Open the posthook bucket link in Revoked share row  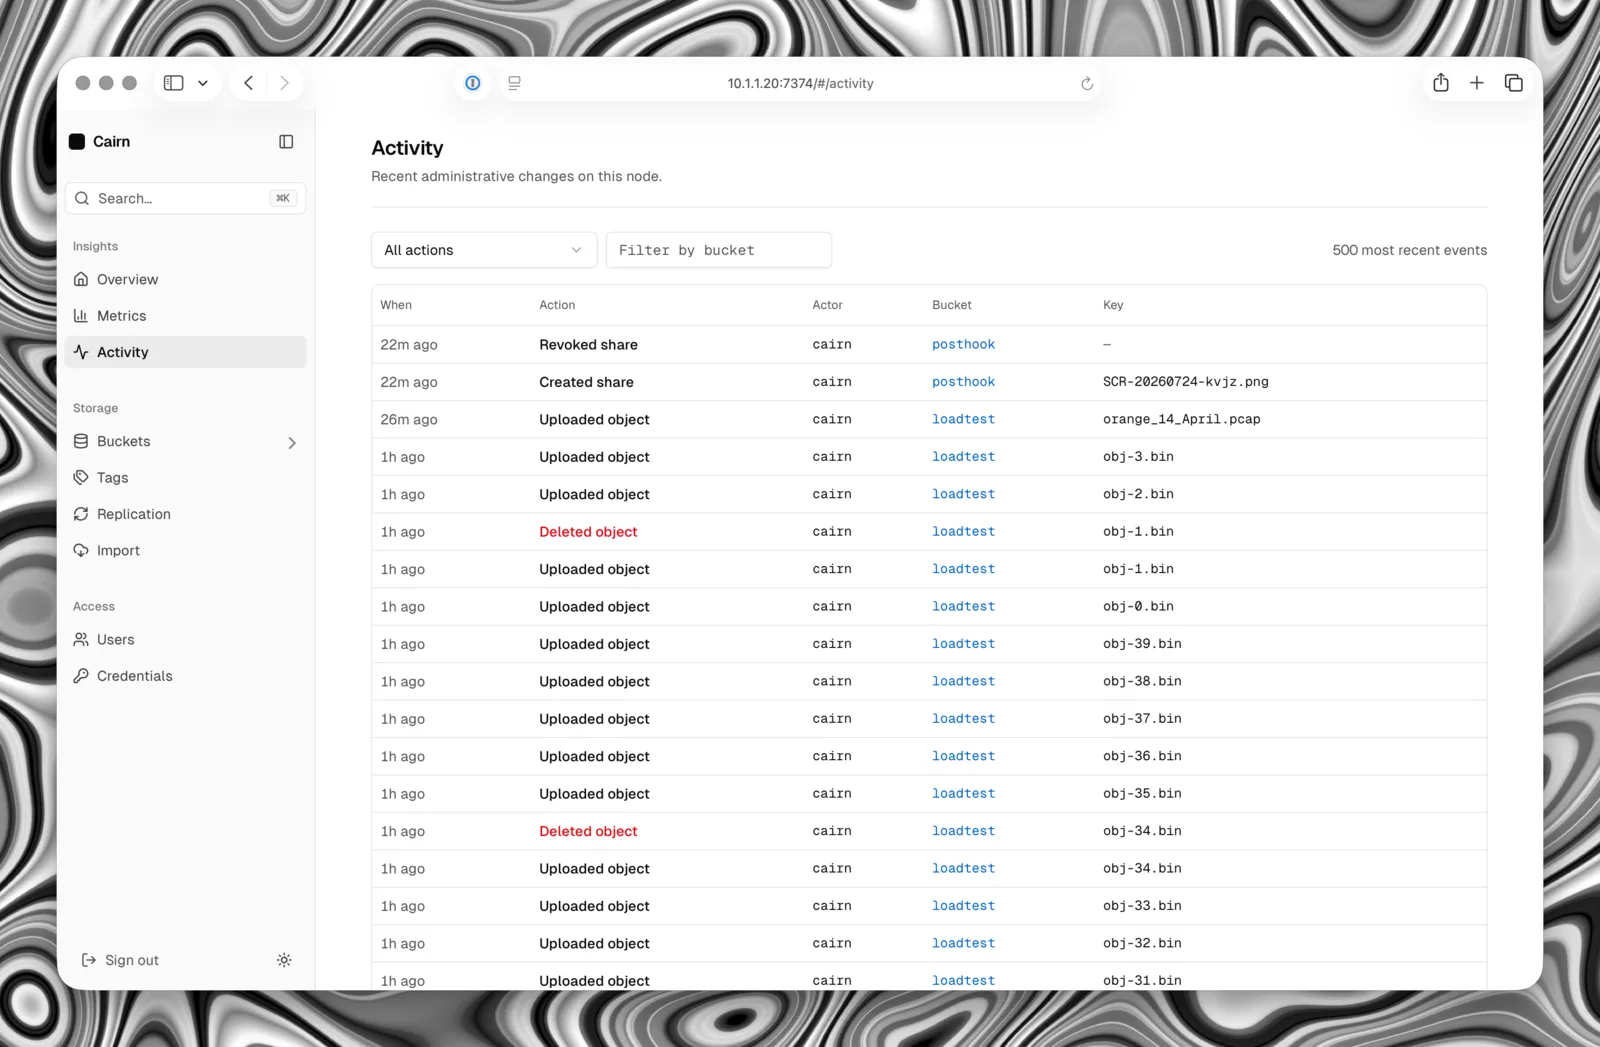tap(963, 344)
